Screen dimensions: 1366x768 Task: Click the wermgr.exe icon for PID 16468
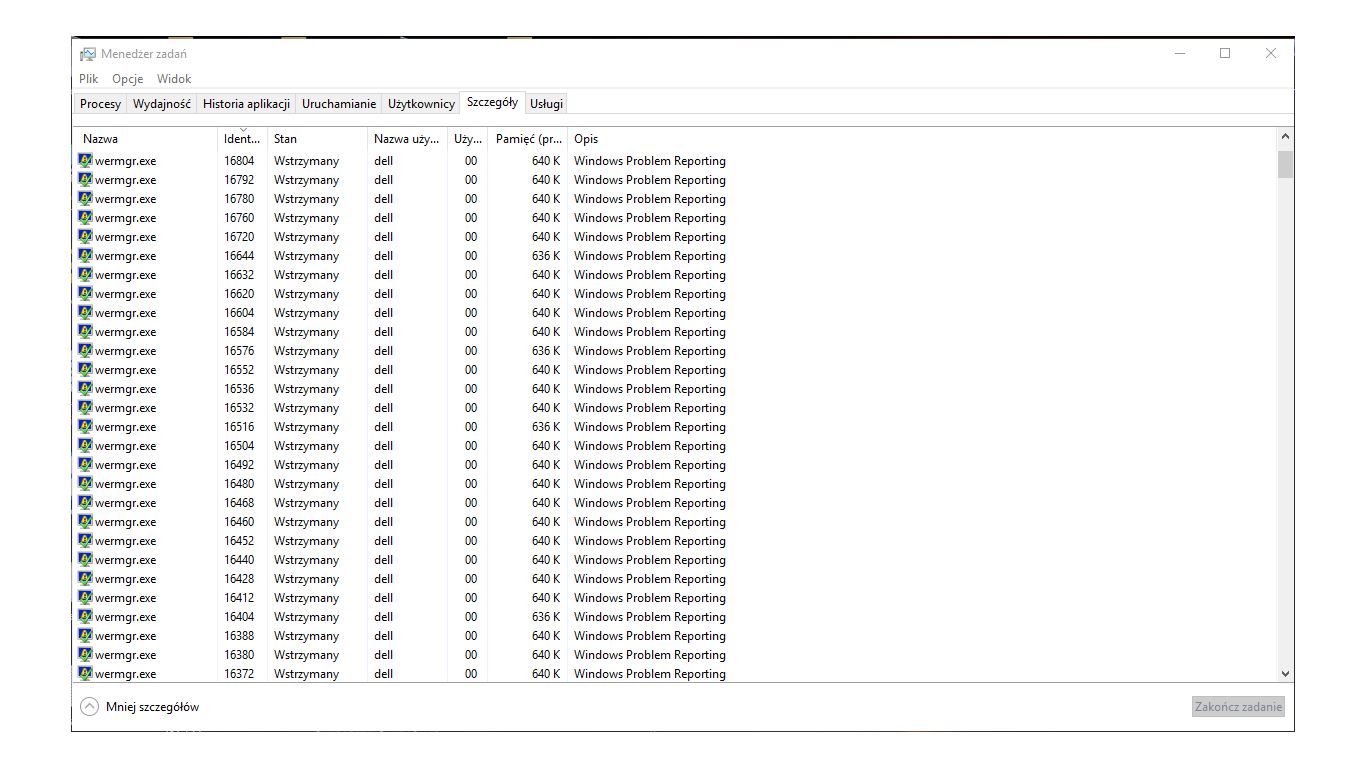tap(85, 502)
